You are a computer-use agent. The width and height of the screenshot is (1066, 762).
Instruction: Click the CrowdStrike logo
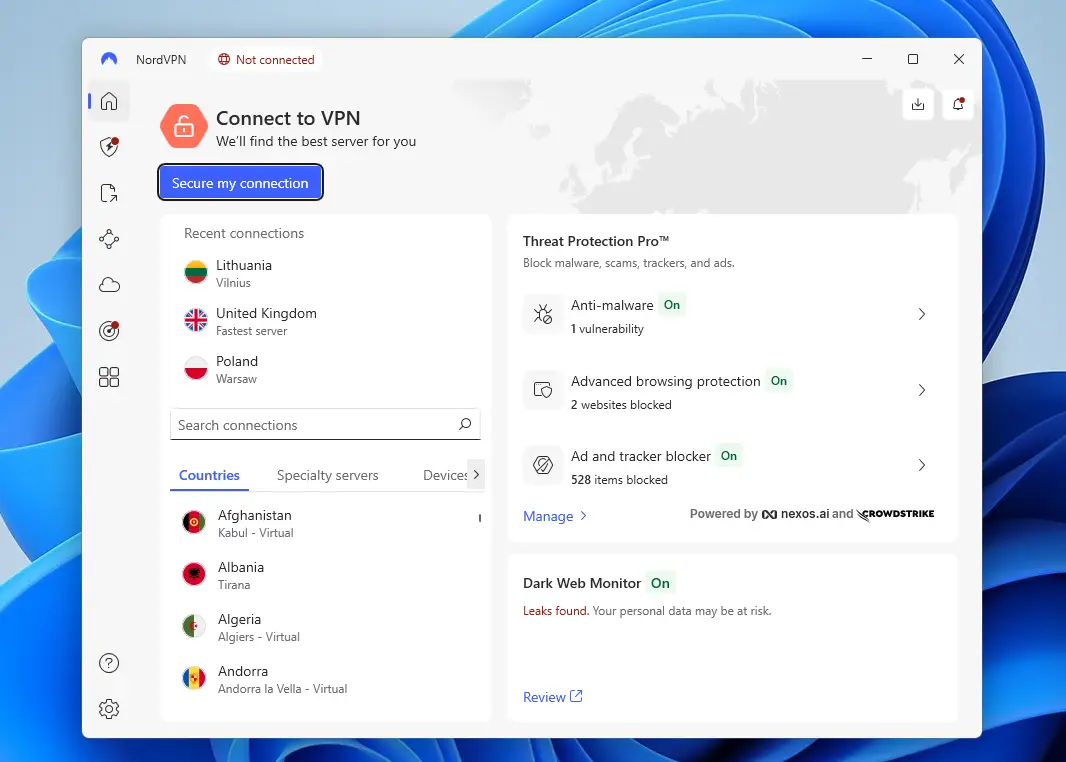pos(895,514)
